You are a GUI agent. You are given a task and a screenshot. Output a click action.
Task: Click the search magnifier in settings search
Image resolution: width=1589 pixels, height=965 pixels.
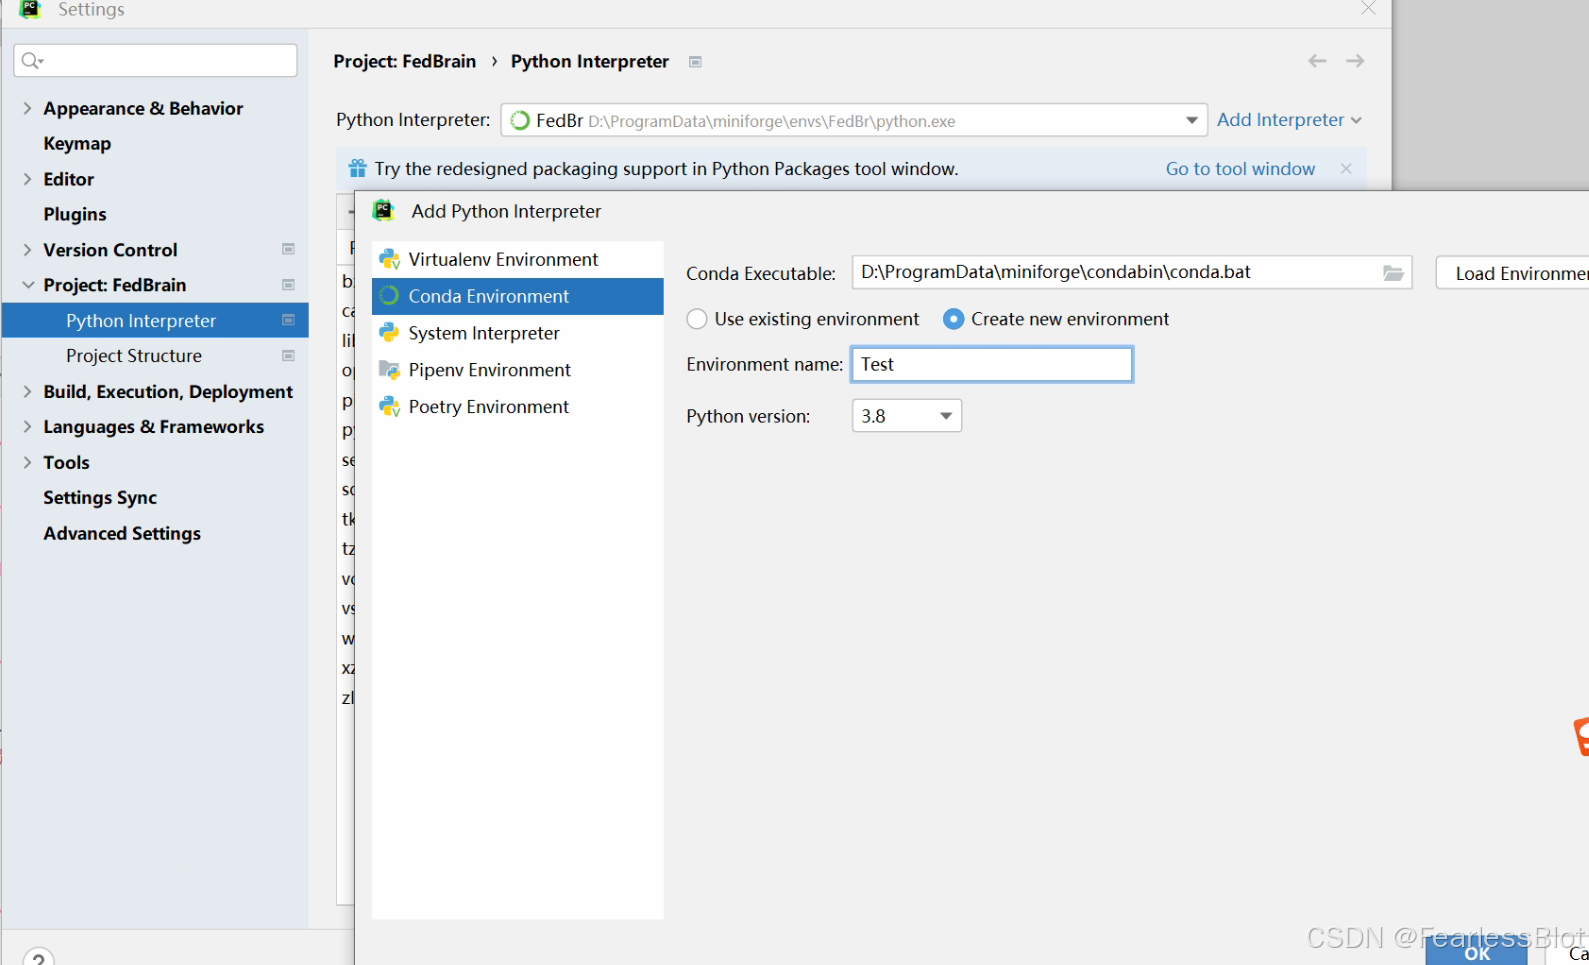tap(31, 61)
